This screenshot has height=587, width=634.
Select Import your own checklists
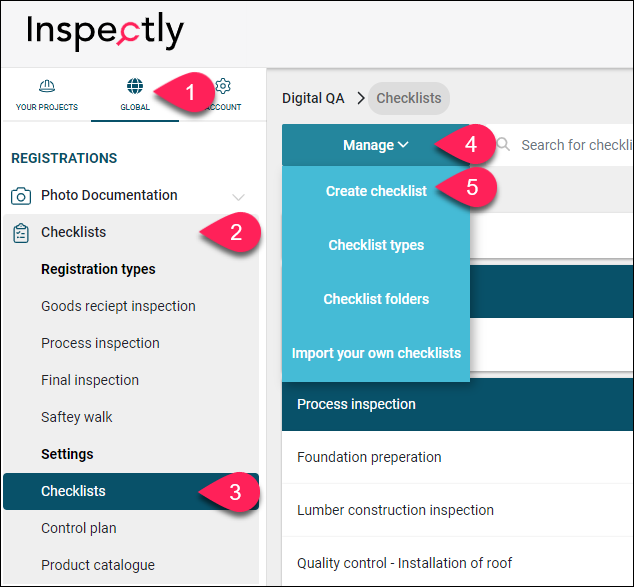[x=376, y=353]
